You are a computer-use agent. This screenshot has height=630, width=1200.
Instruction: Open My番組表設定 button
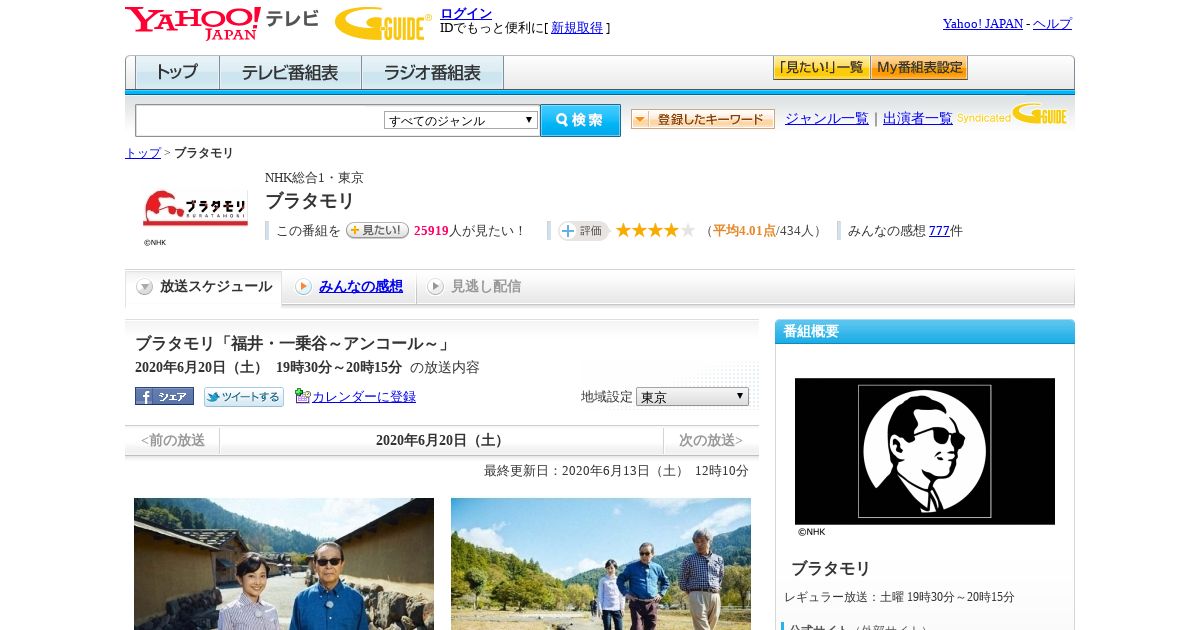(919, 68)
